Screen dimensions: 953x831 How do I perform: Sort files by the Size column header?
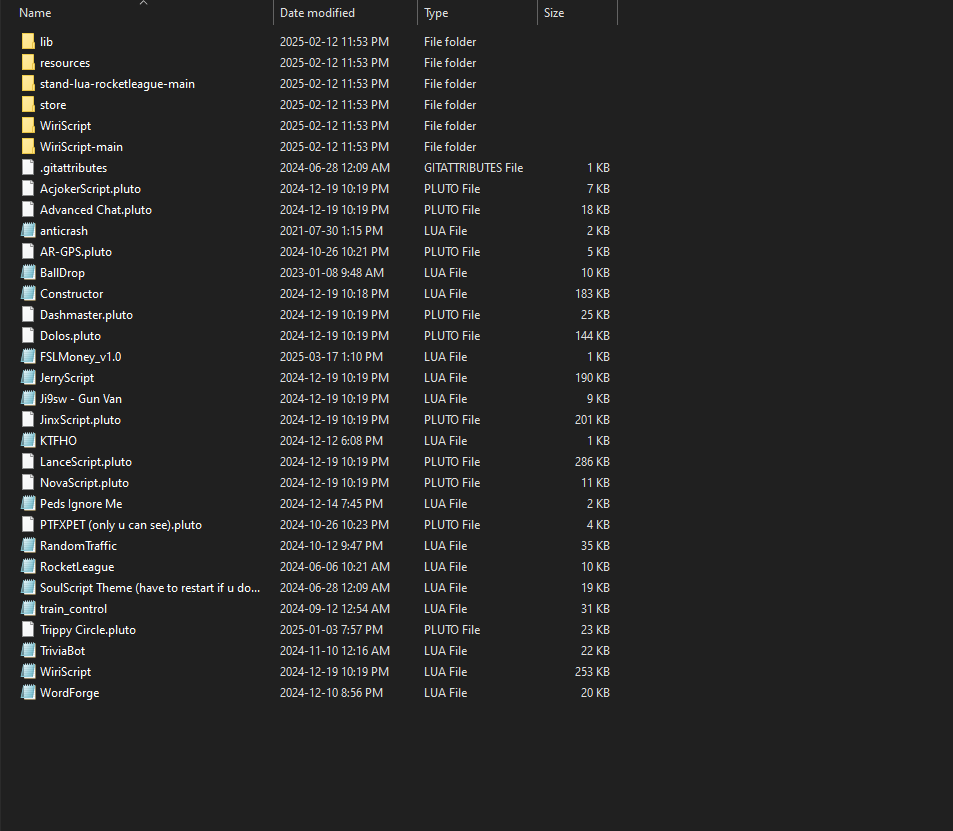click(554, 13)
